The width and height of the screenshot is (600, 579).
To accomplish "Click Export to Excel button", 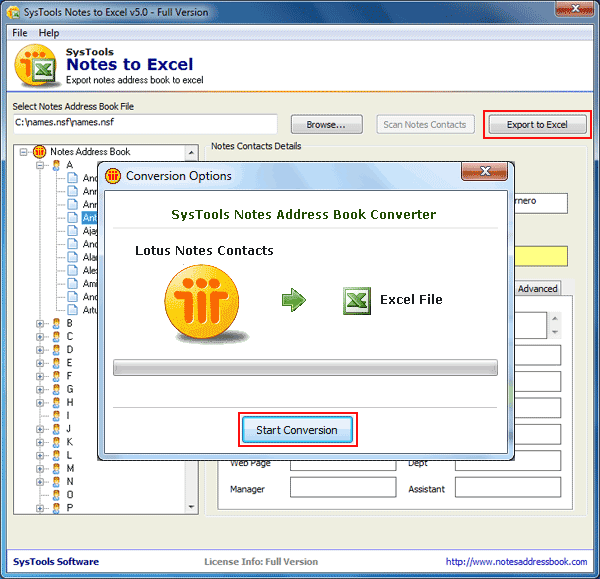I will pyautogui.click(x=537, y=124).
